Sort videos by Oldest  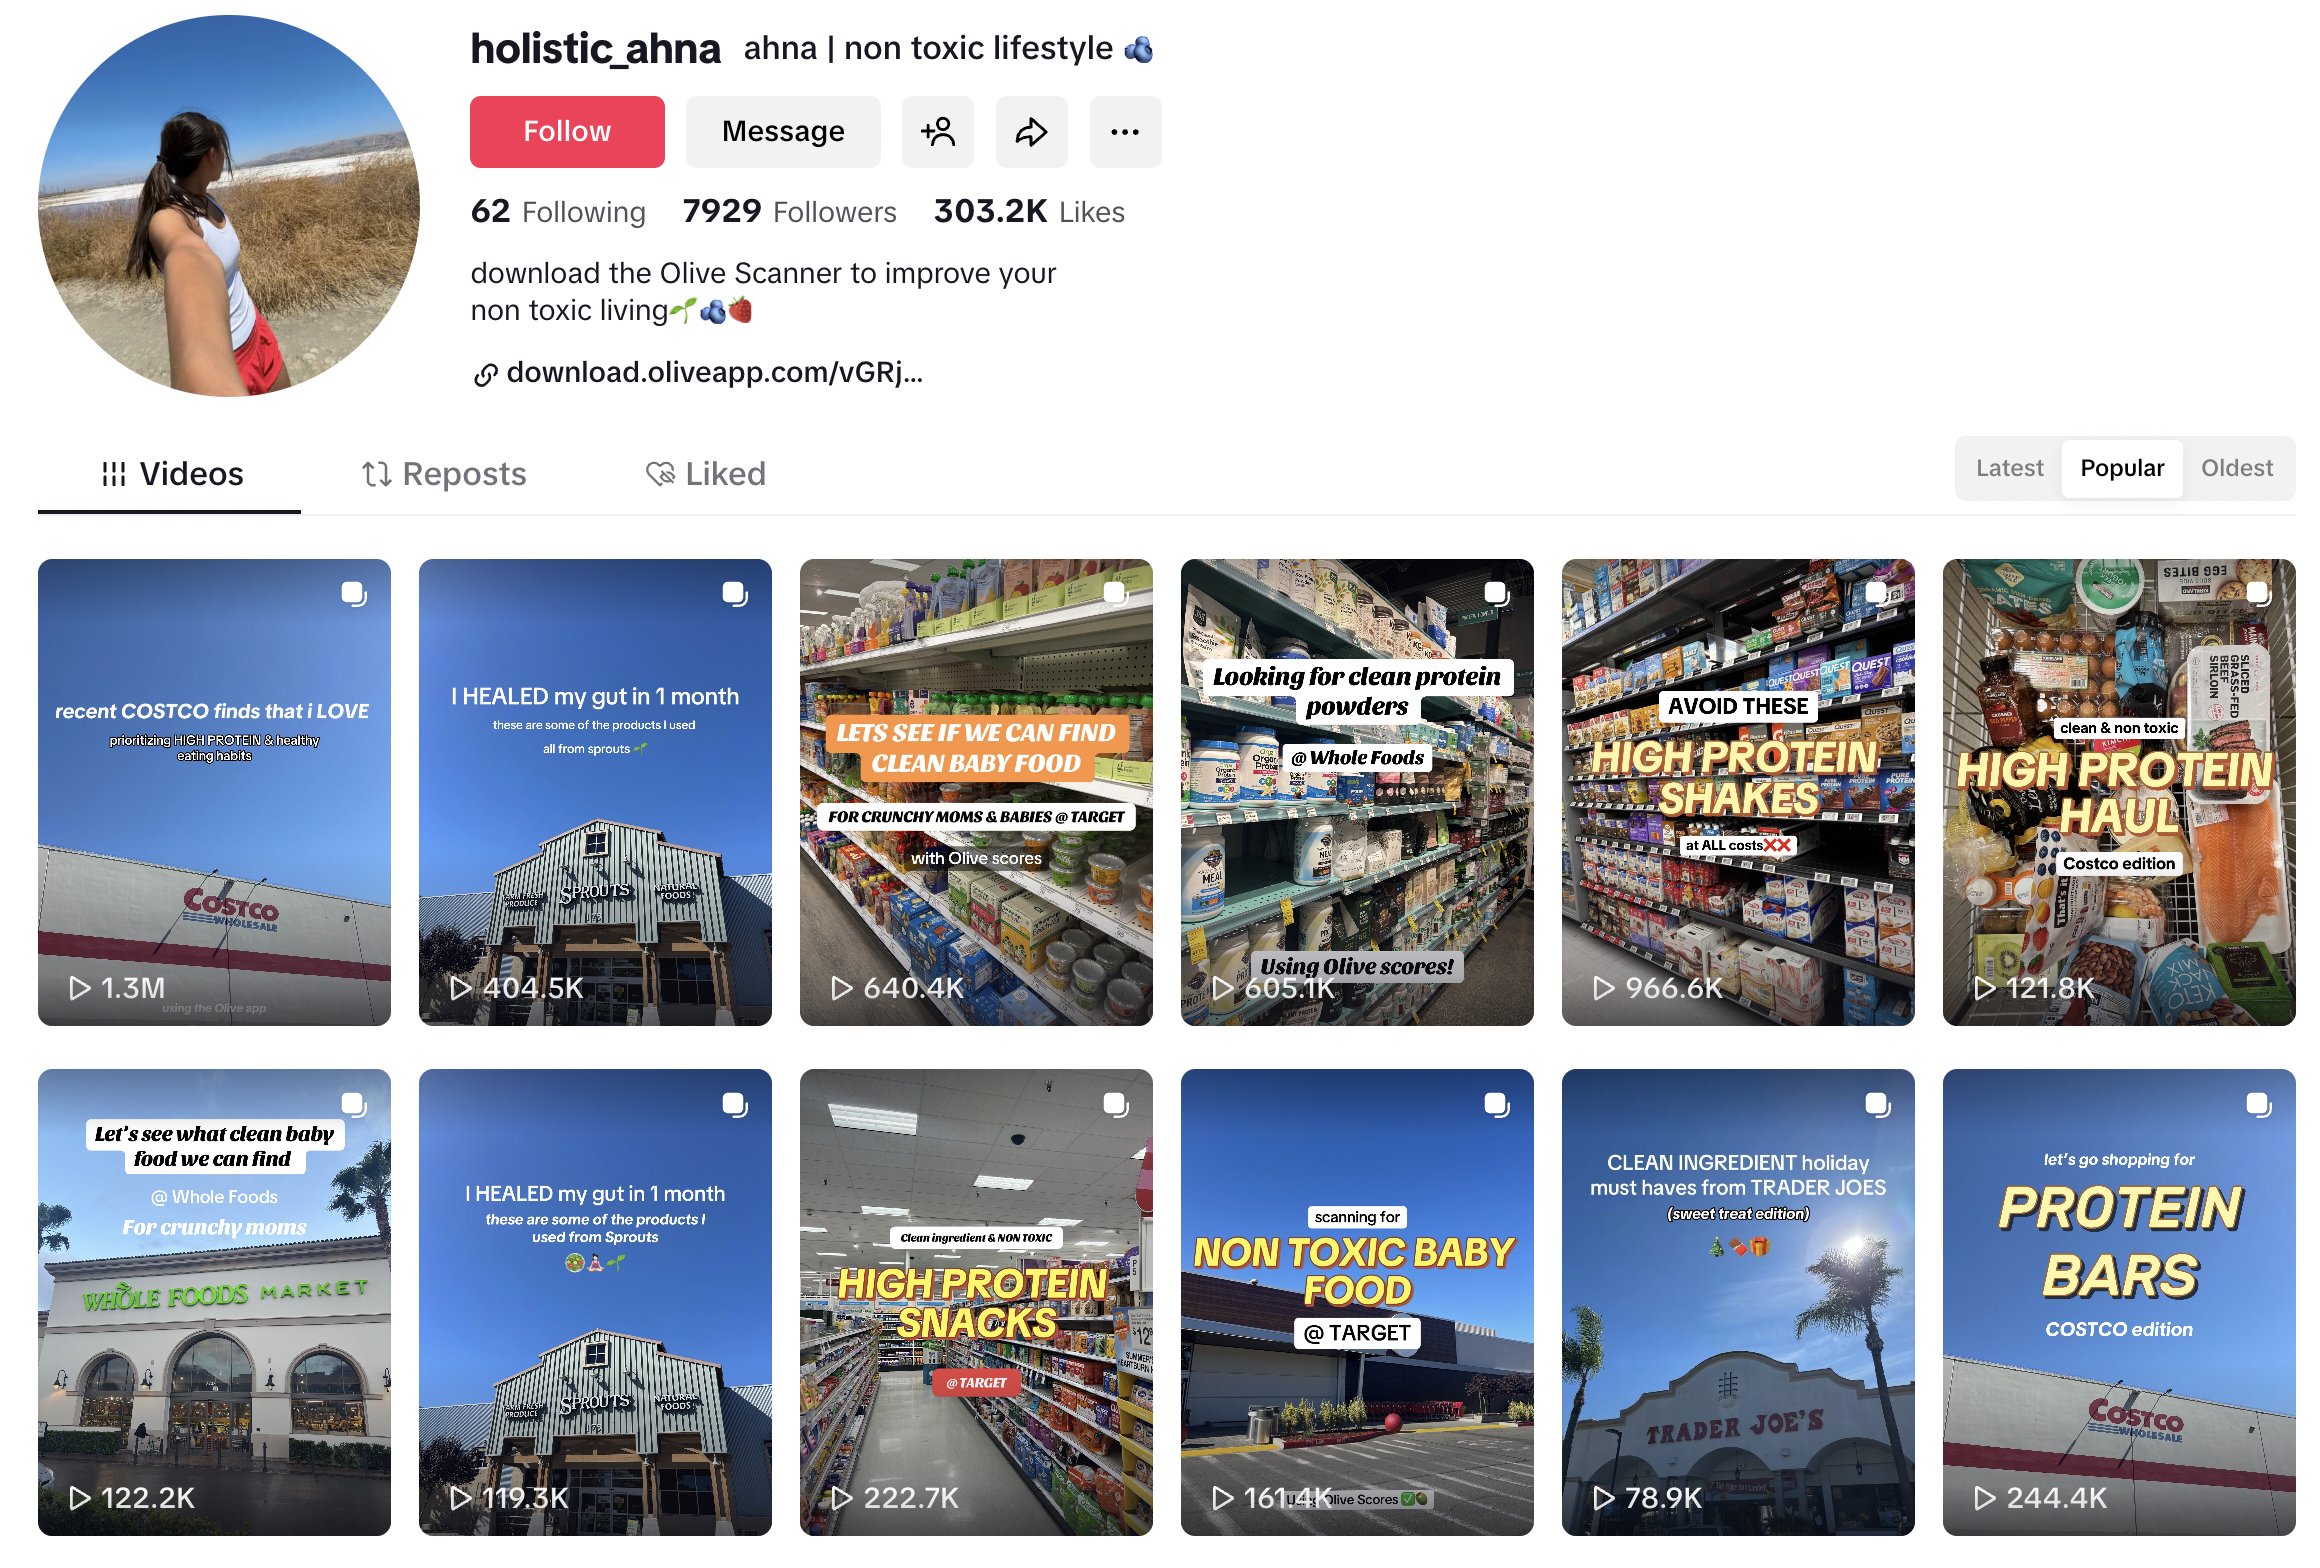(2237, 468)
